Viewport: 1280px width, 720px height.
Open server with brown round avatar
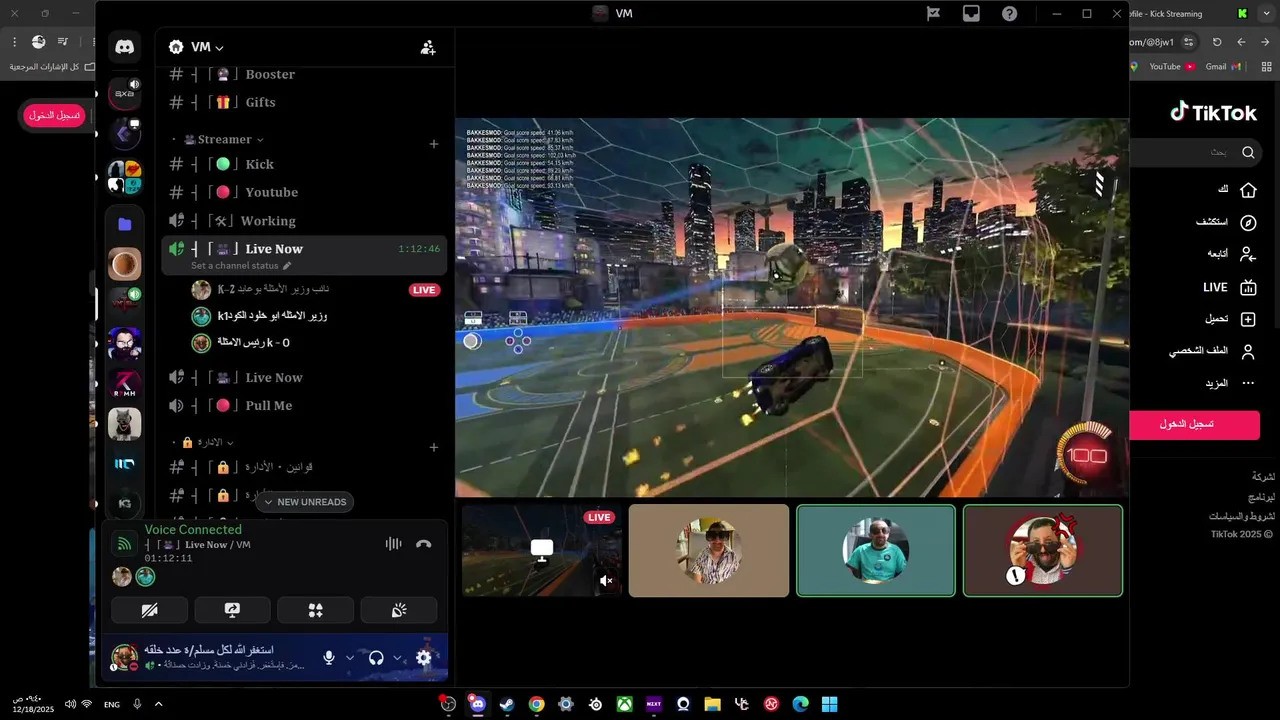pyautogui.click(x=125, y=264)
